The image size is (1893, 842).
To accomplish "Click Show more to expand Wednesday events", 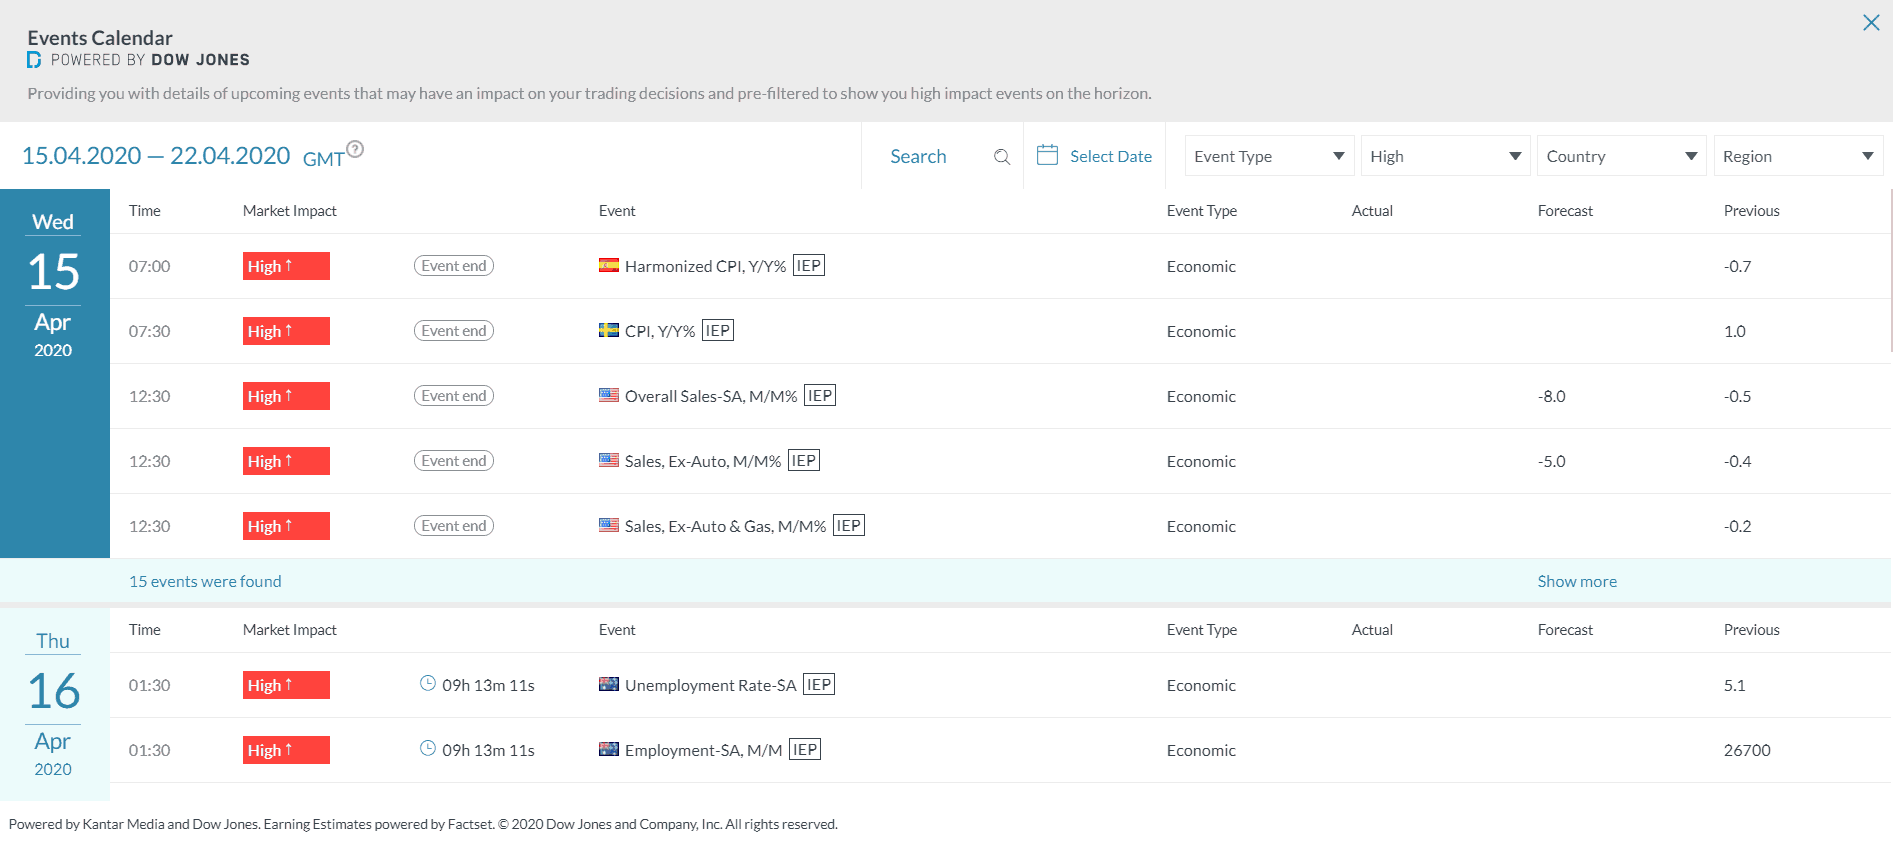I will [x=1577, y=581].
